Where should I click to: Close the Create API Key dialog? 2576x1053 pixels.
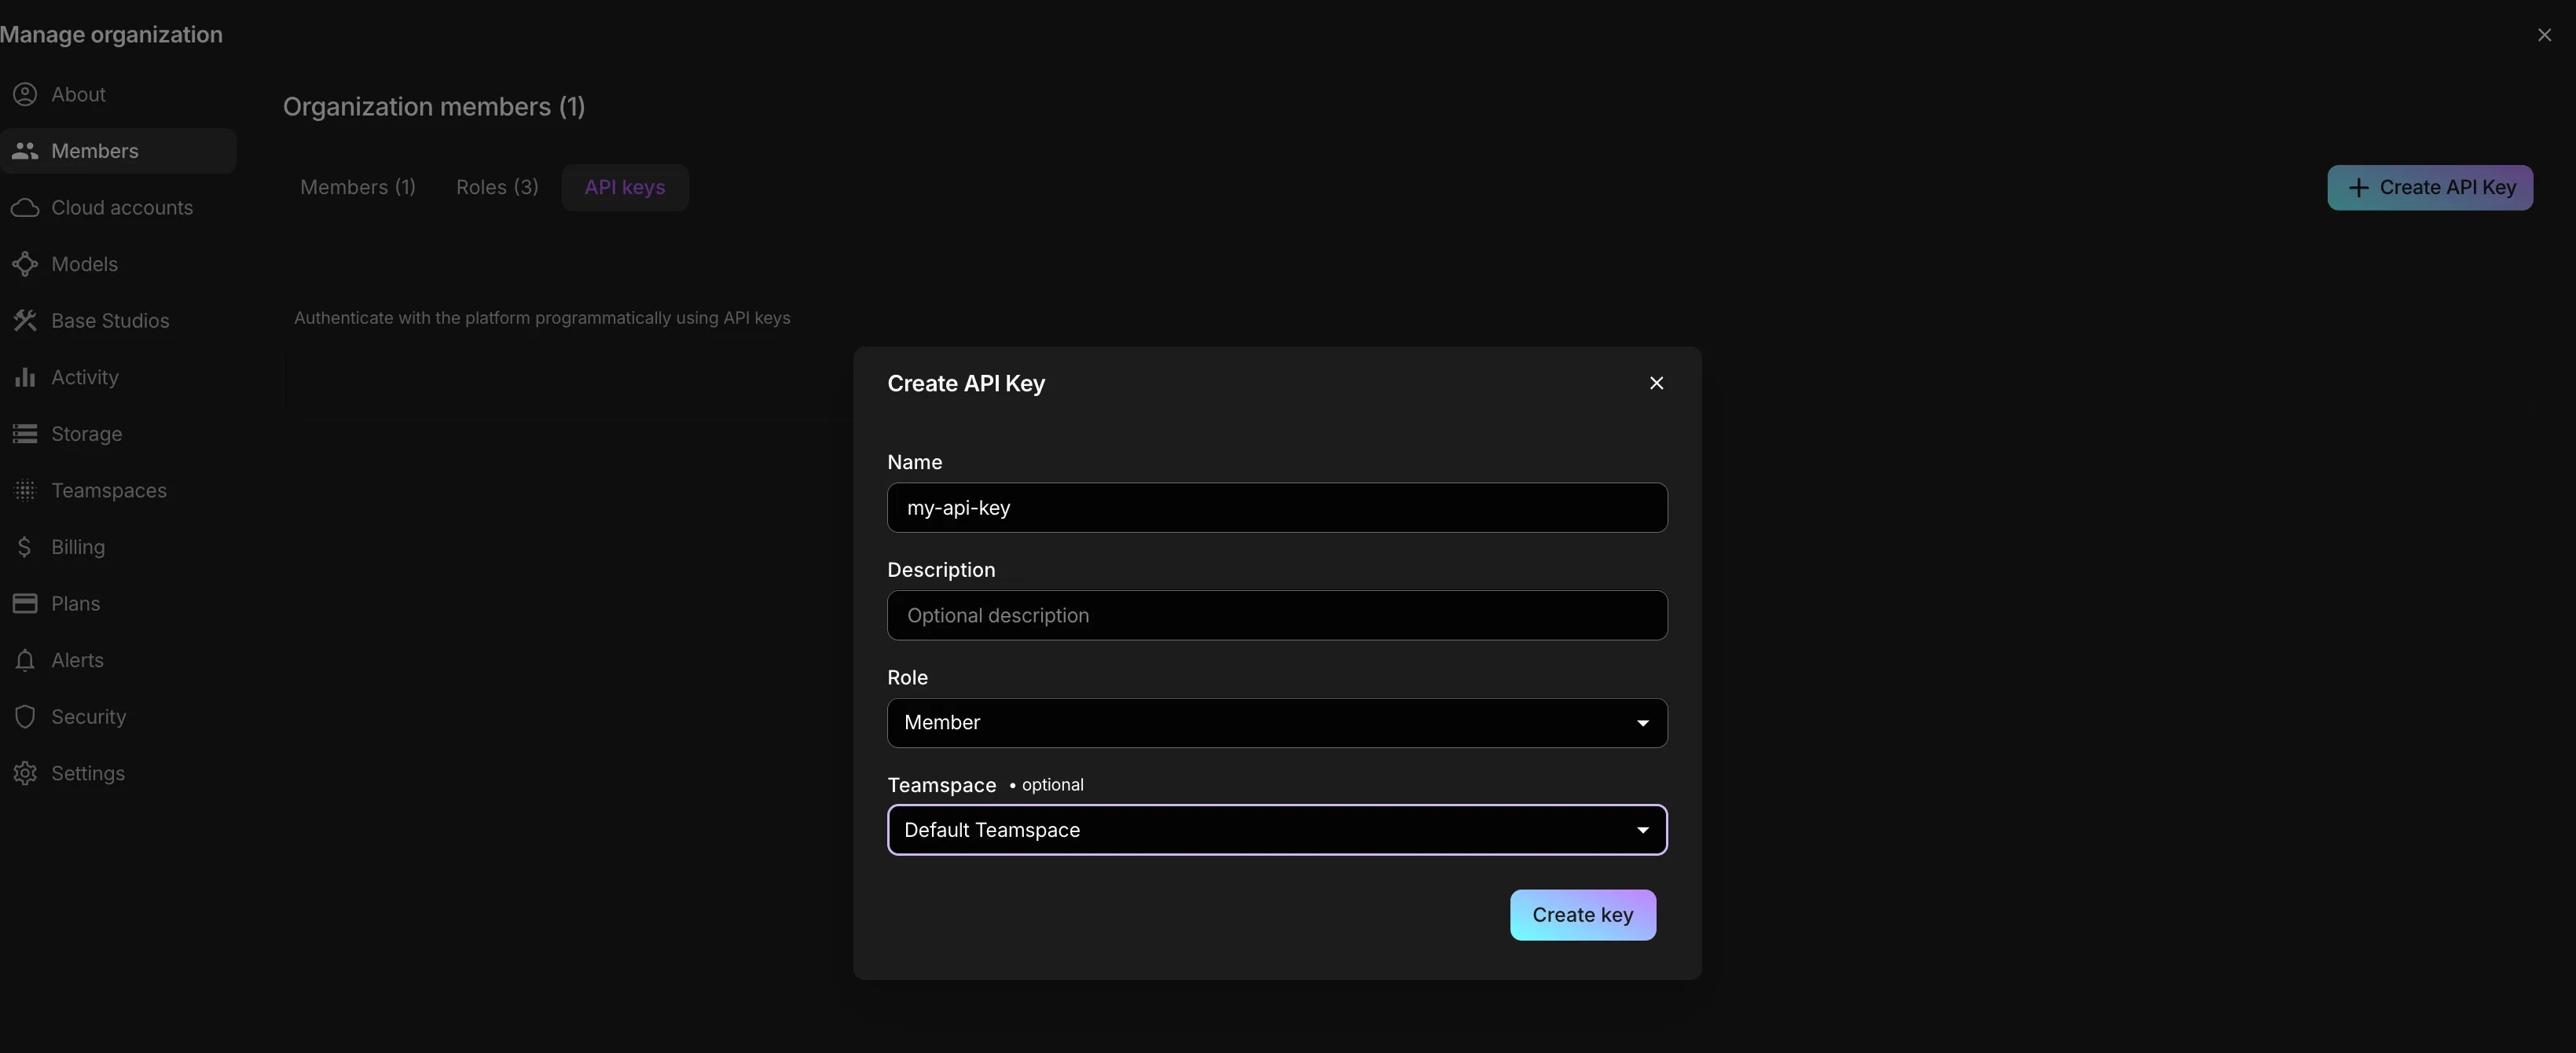1656,383
